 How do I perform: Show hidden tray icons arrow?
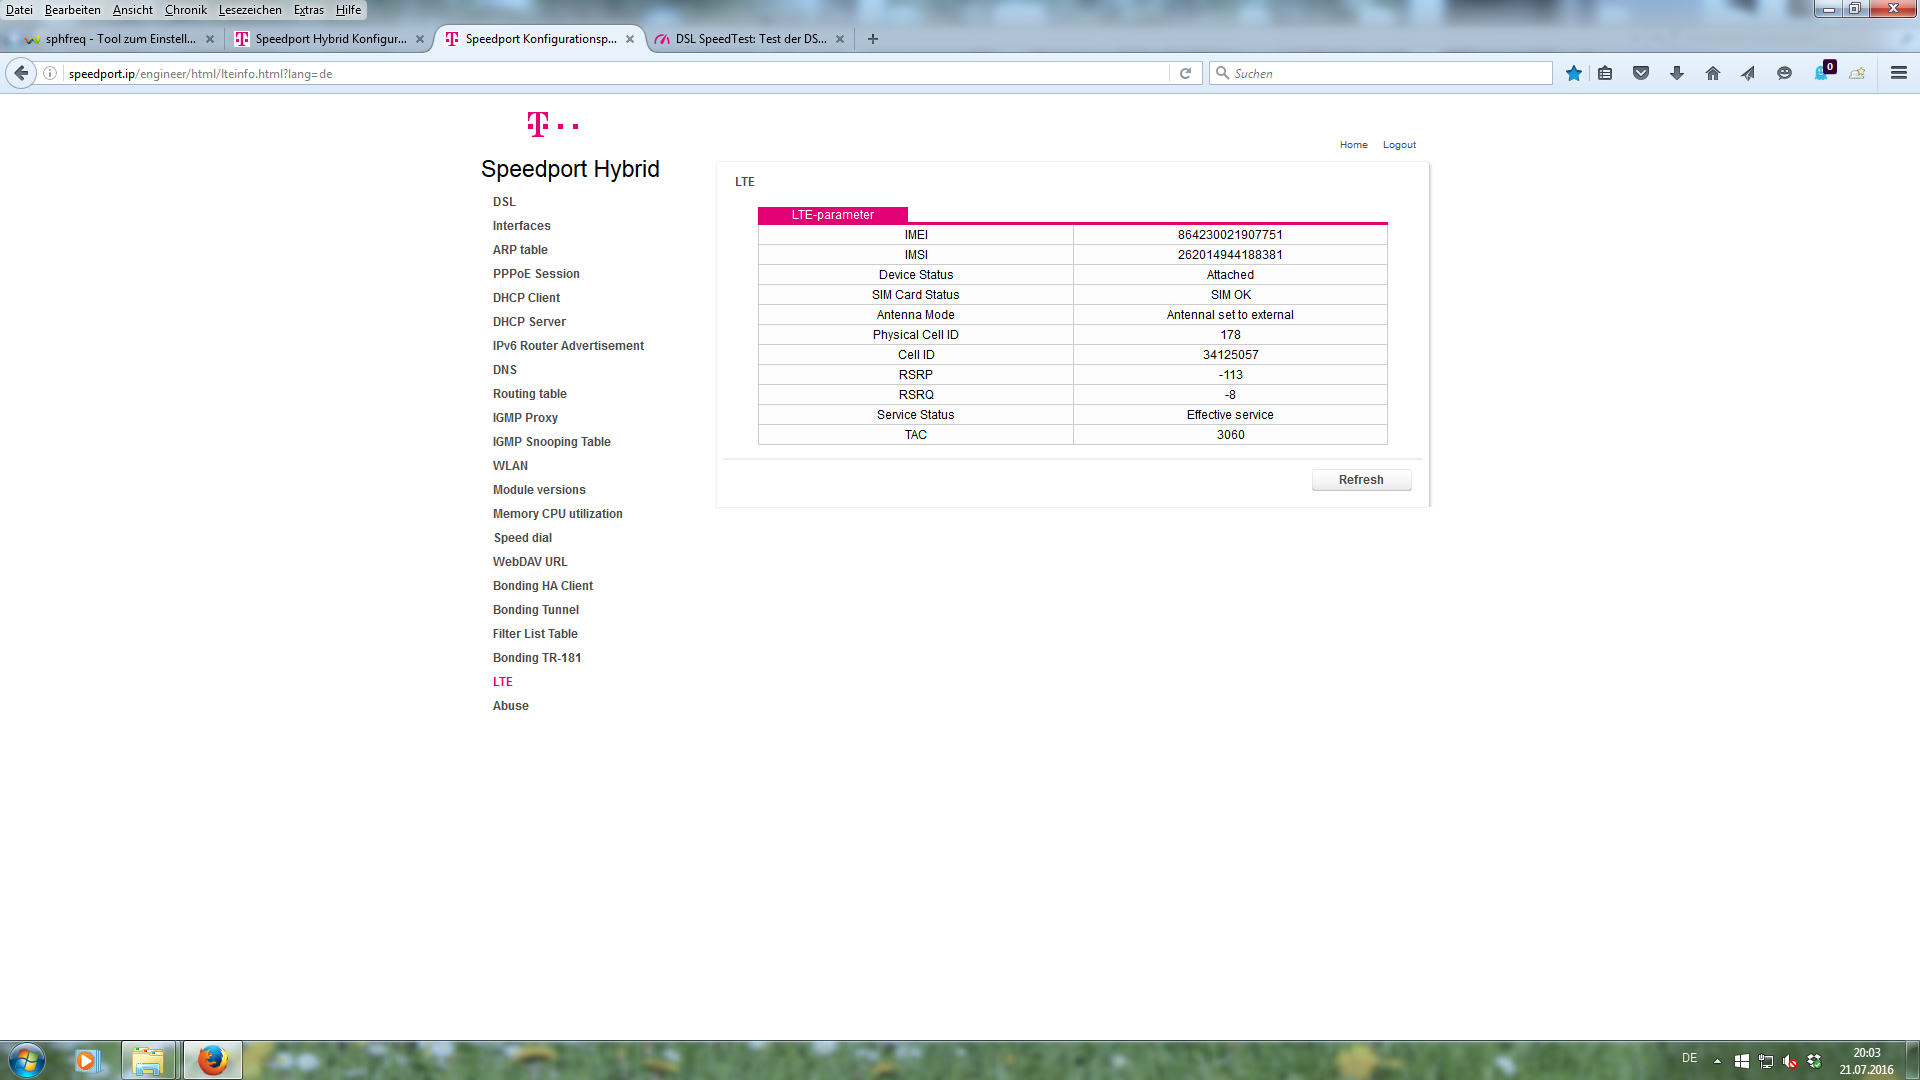[1717, 1061]
